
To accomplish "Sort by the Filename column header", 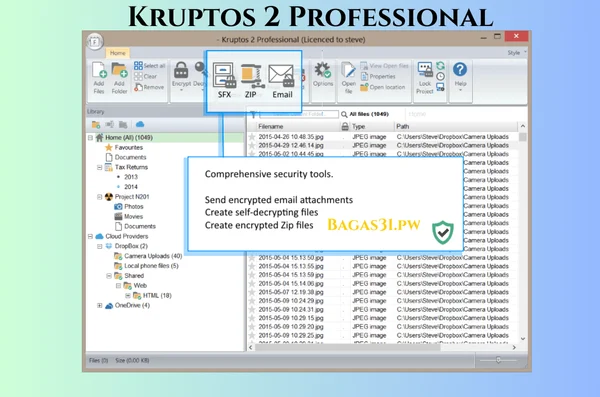I will pyautogui.click(x=298, y=126).
